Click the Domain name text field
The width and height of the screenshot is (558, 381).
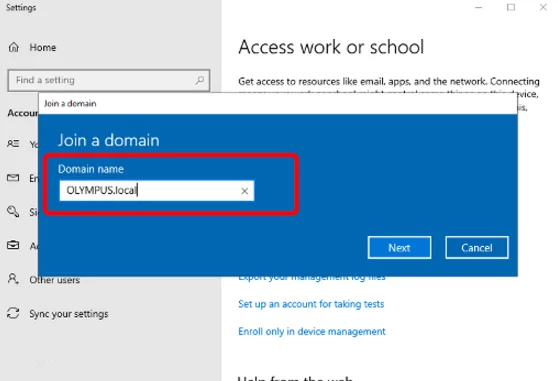[x=157, y=191]
